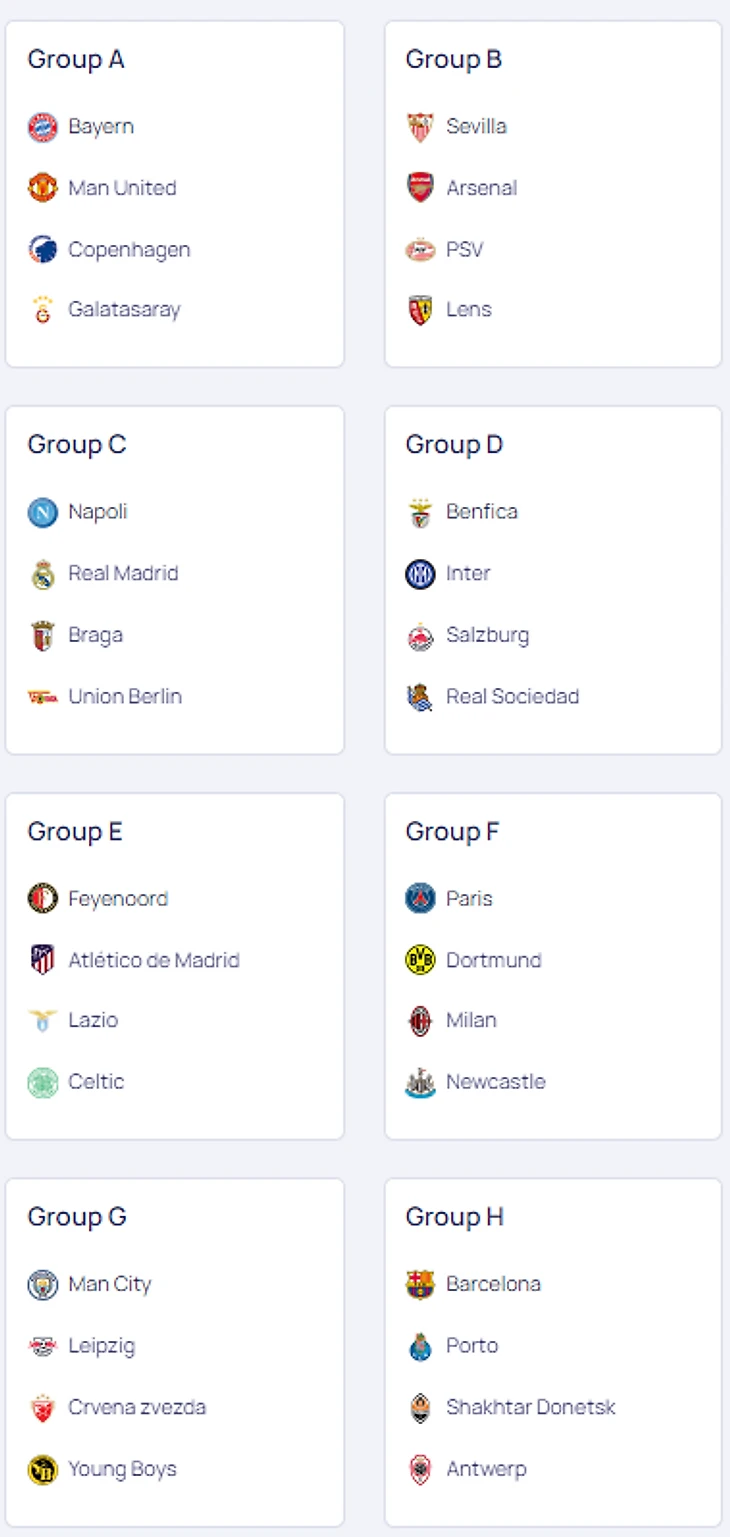Open the Galatasaray team link
This screenshot has height=1537, width=730.
pos(124,309)
